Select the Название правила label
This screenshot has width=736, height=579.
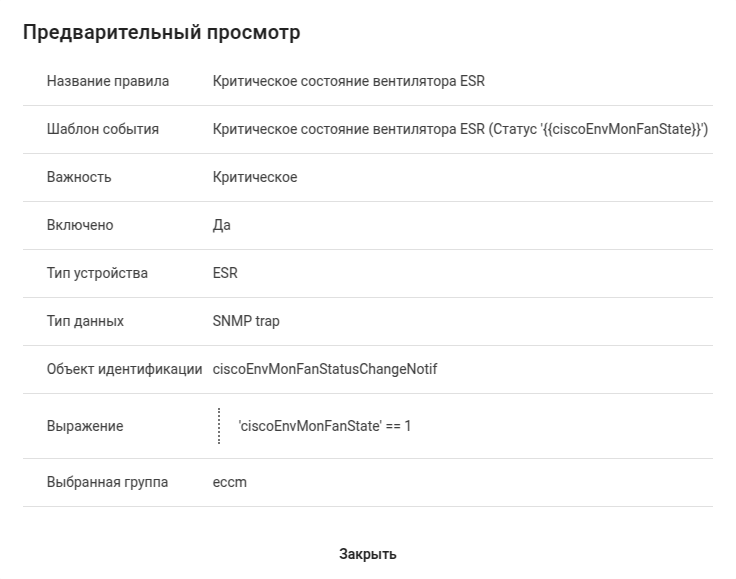pos(108,81)
